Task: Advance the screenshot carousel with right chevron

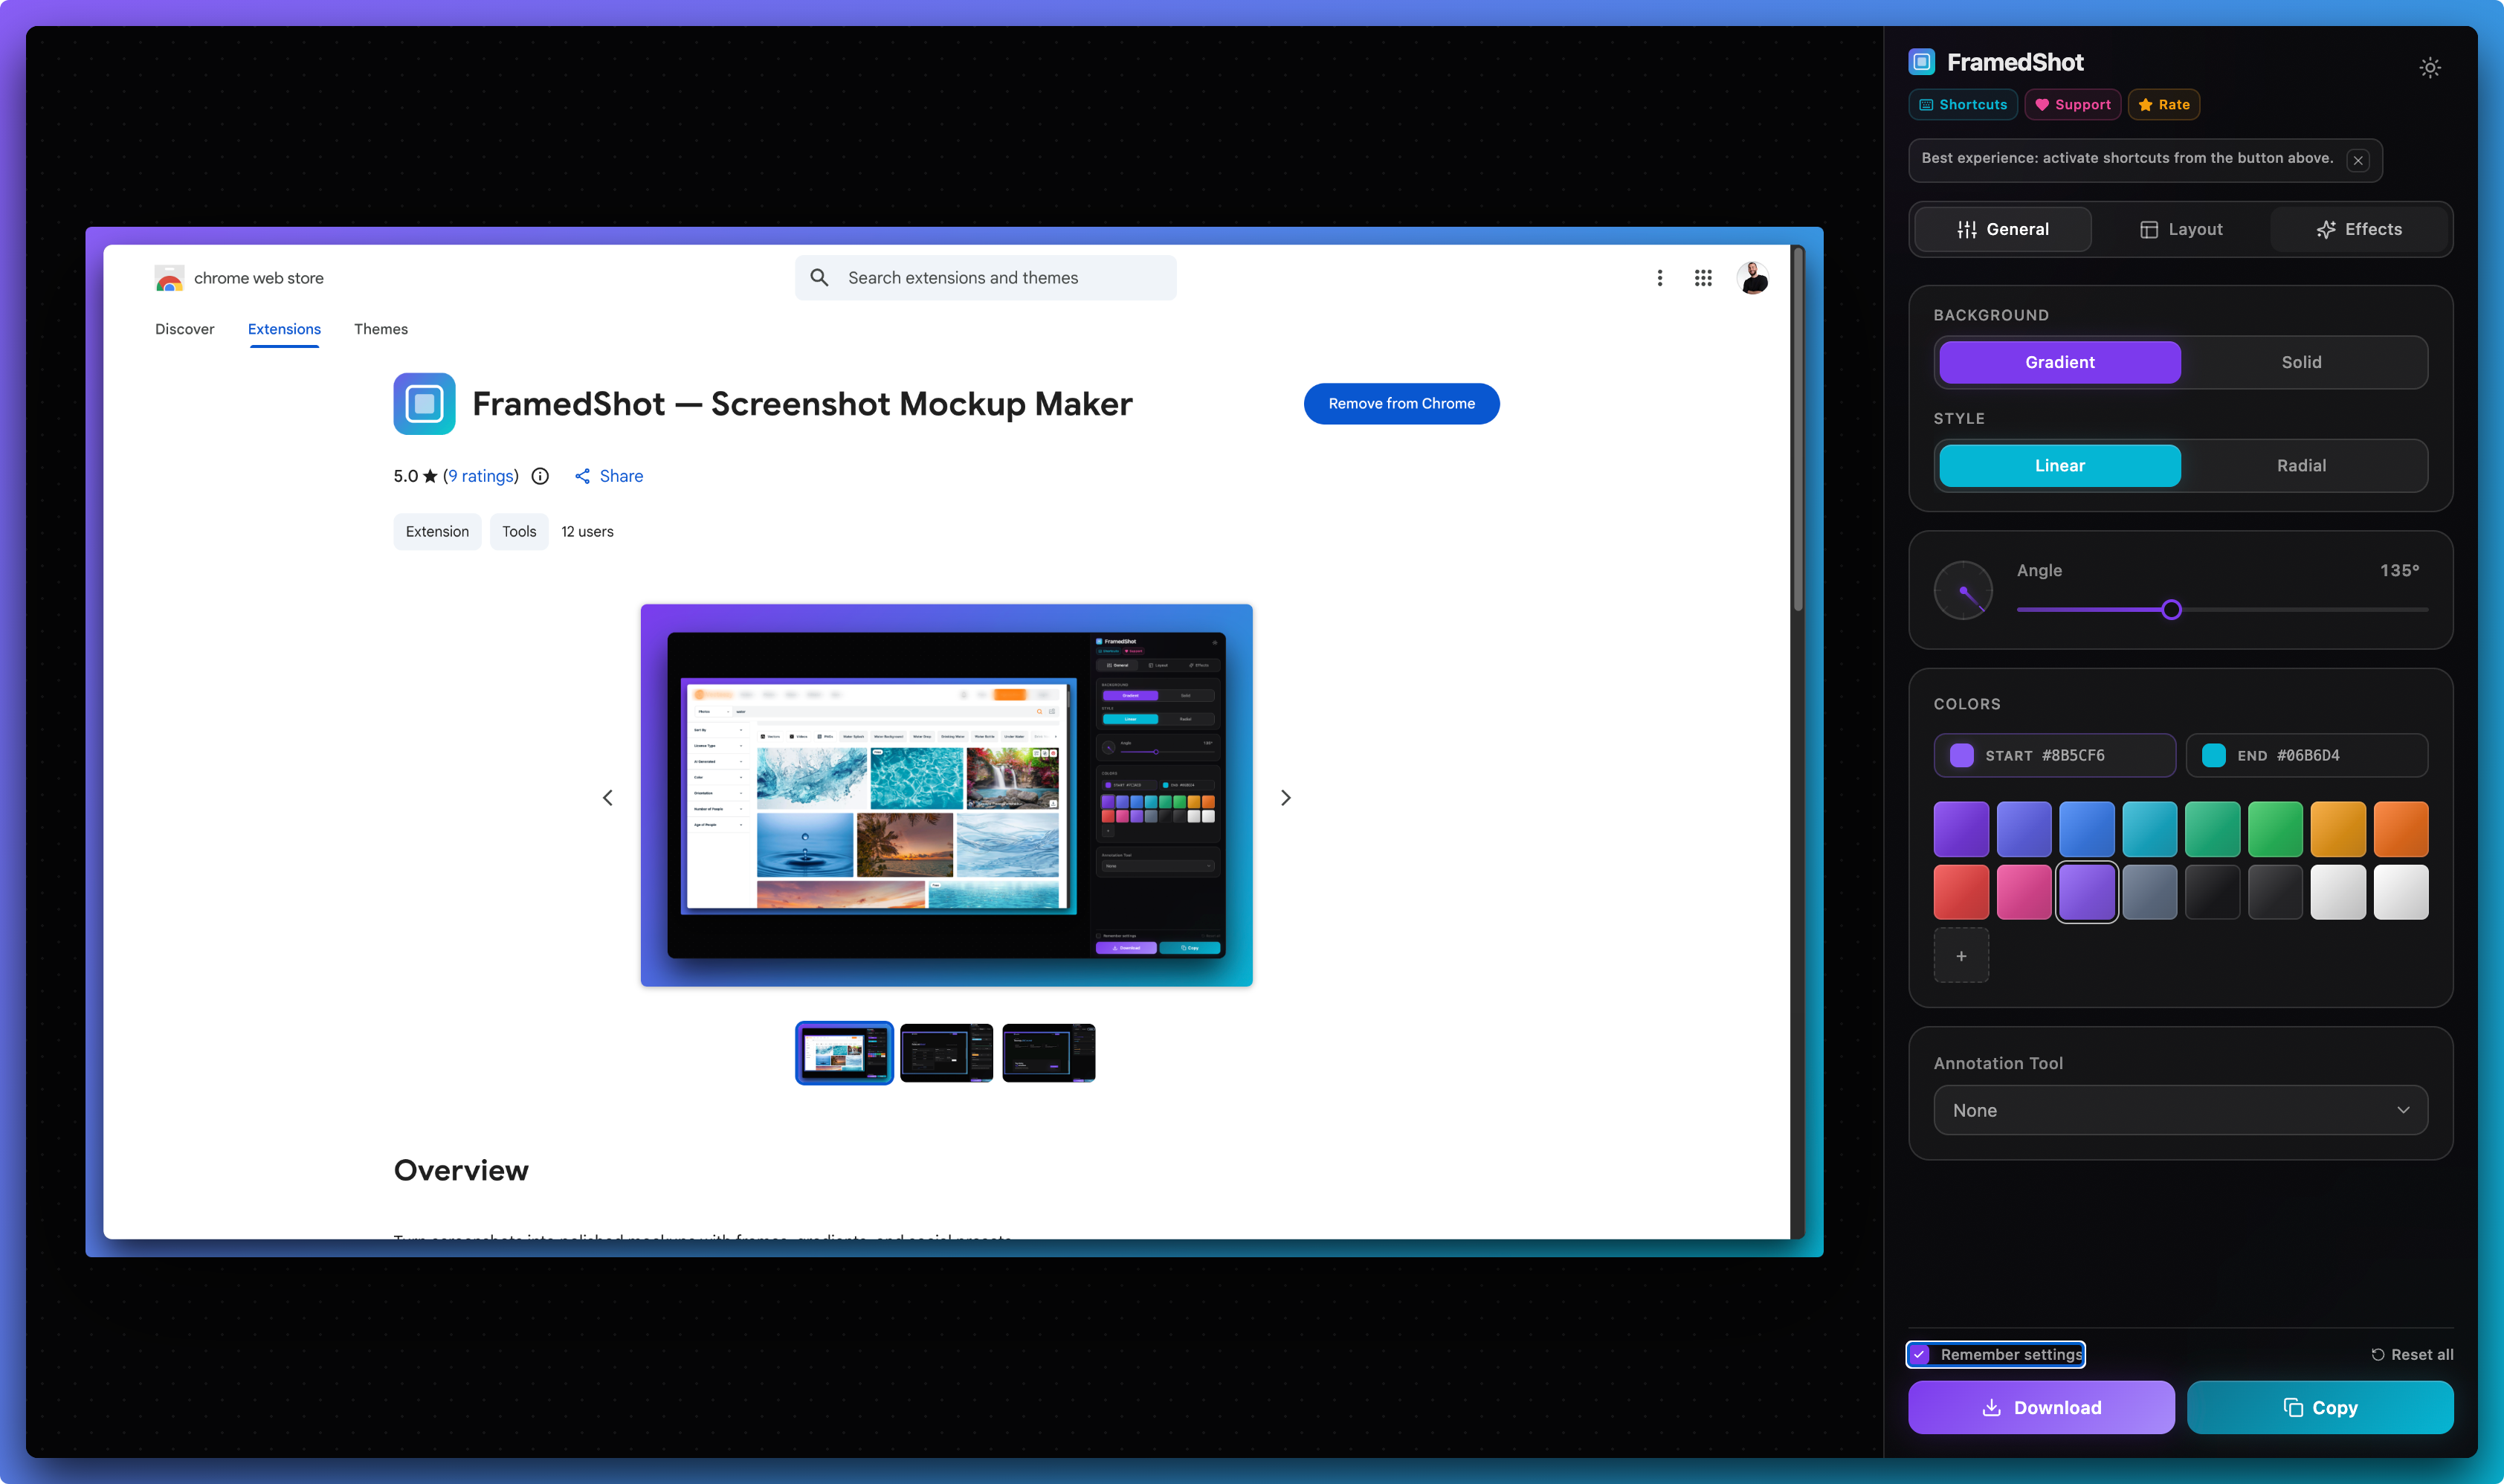Action: (x=1286, y=797)
